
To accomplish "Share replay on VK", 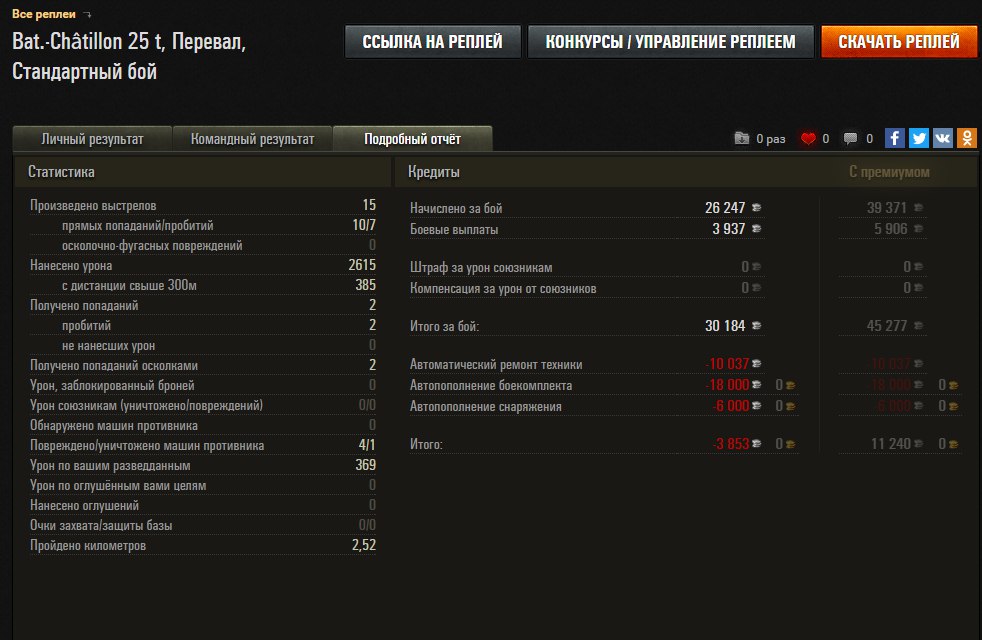I will point(943,139).
